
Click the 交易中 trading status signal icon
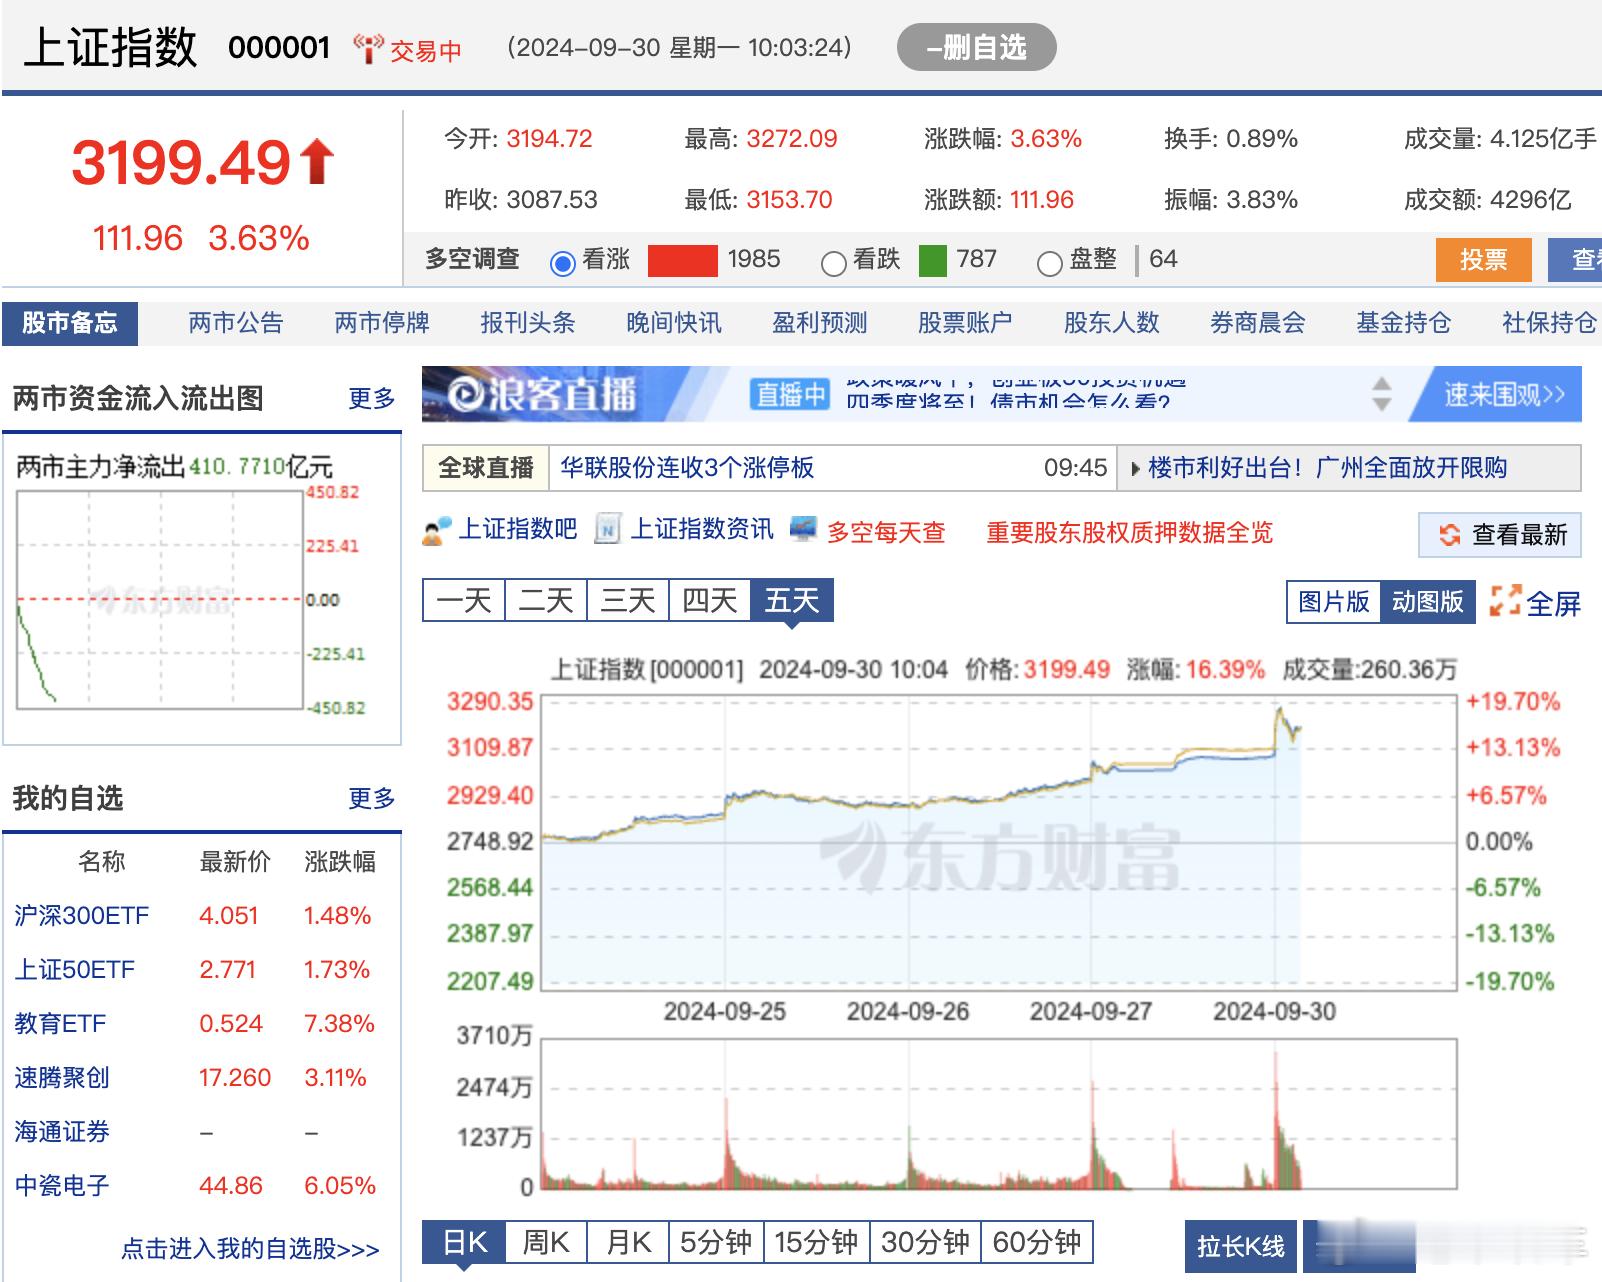[x=369, y=48]
